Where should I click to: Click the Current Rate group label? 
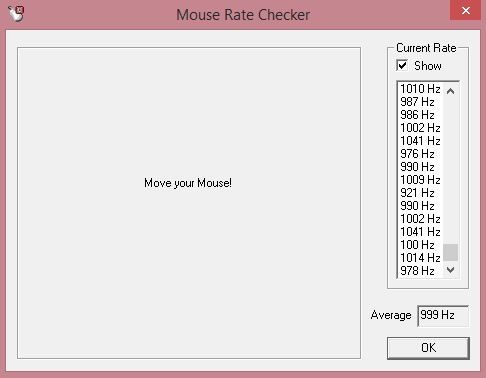(x=426, y=48)
